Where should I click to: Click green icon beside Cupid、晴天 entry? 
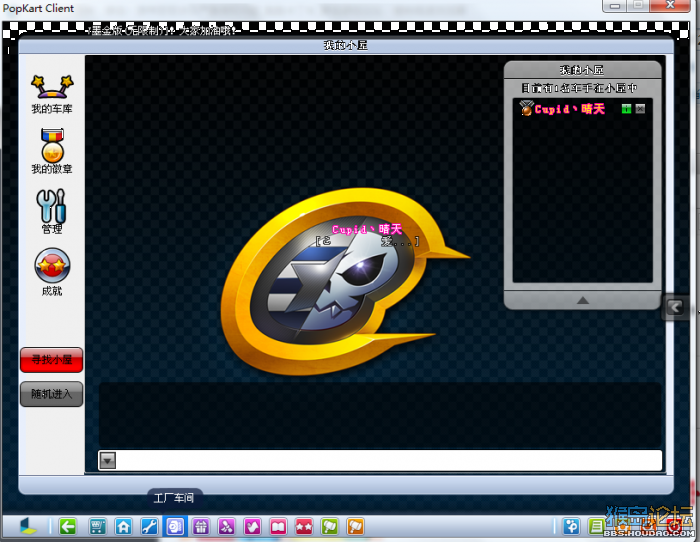(626, 108)
